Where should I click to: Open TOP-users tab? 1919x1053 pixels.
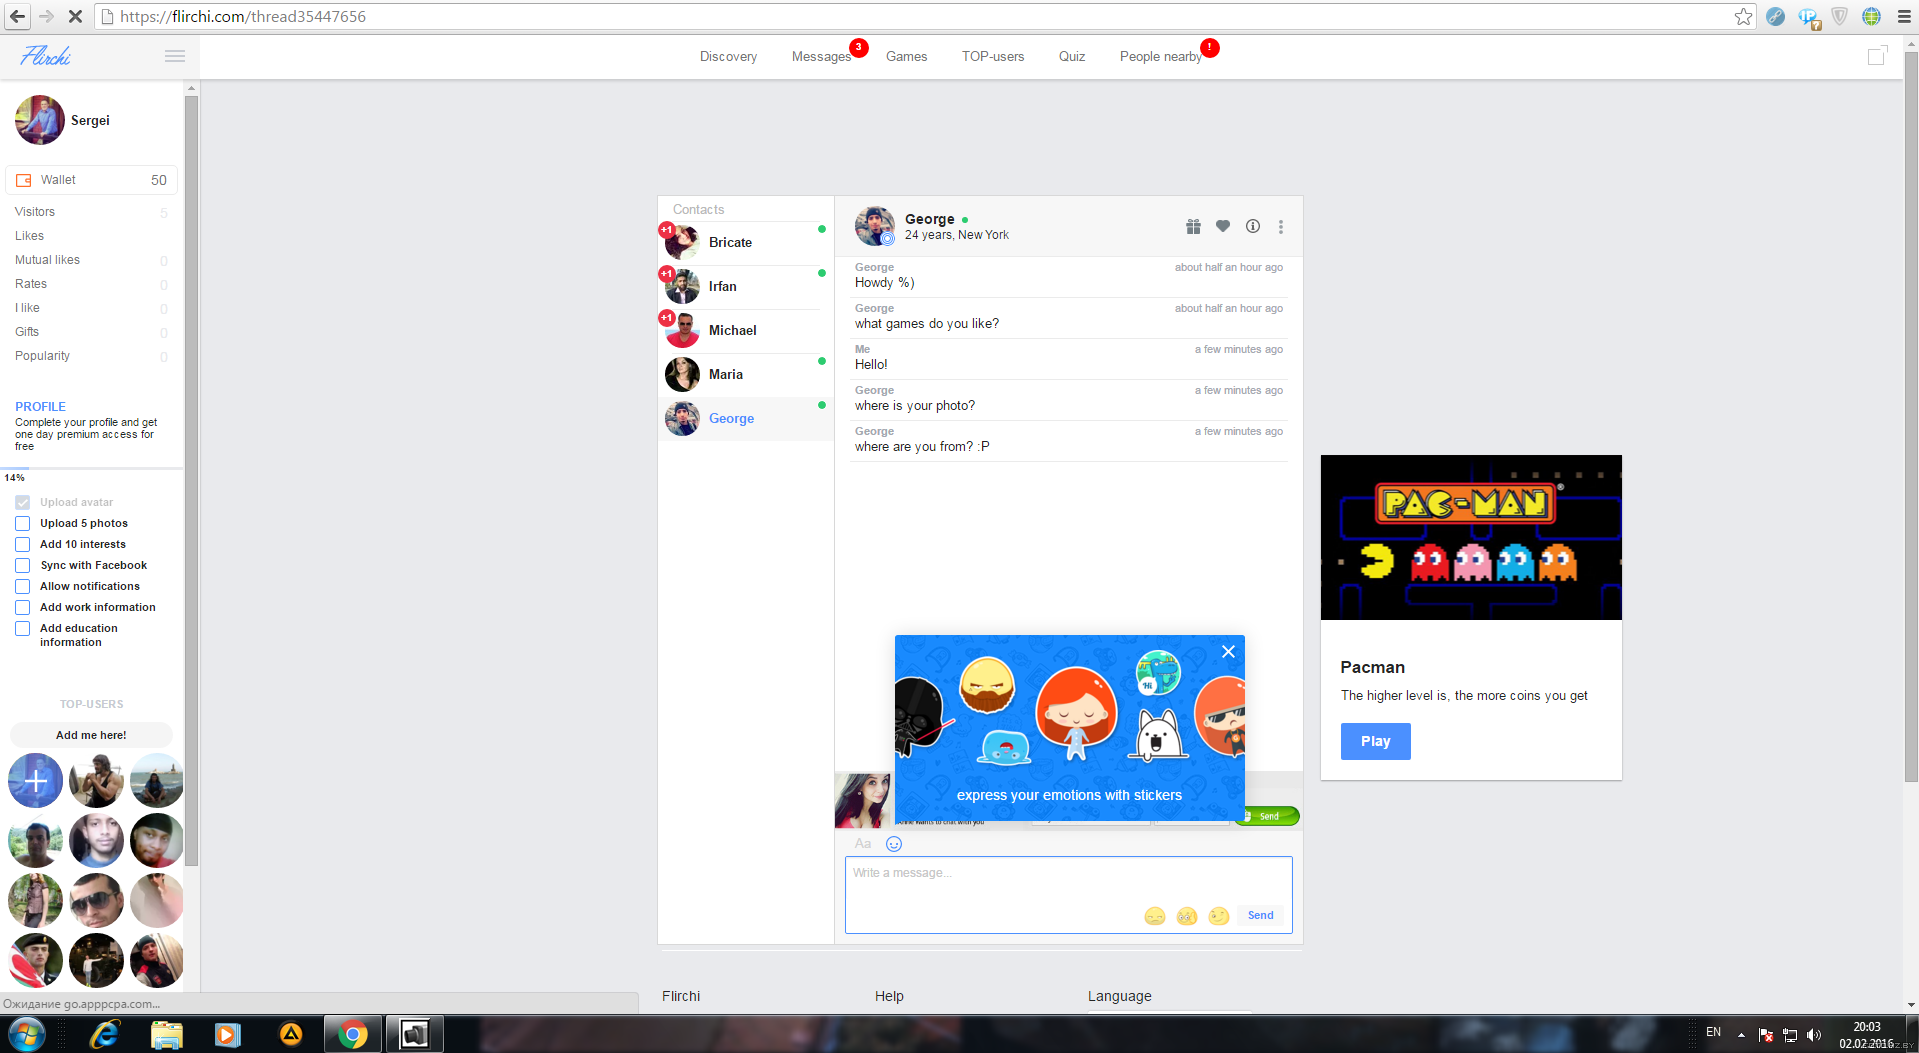(993, 57)
